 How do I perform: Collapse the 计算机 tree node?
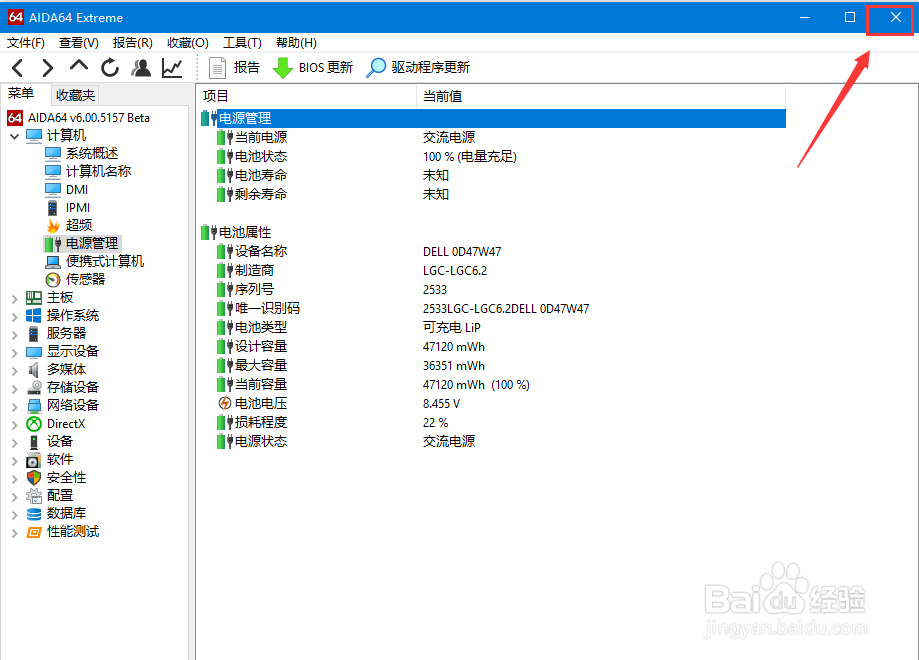[15, 136]
